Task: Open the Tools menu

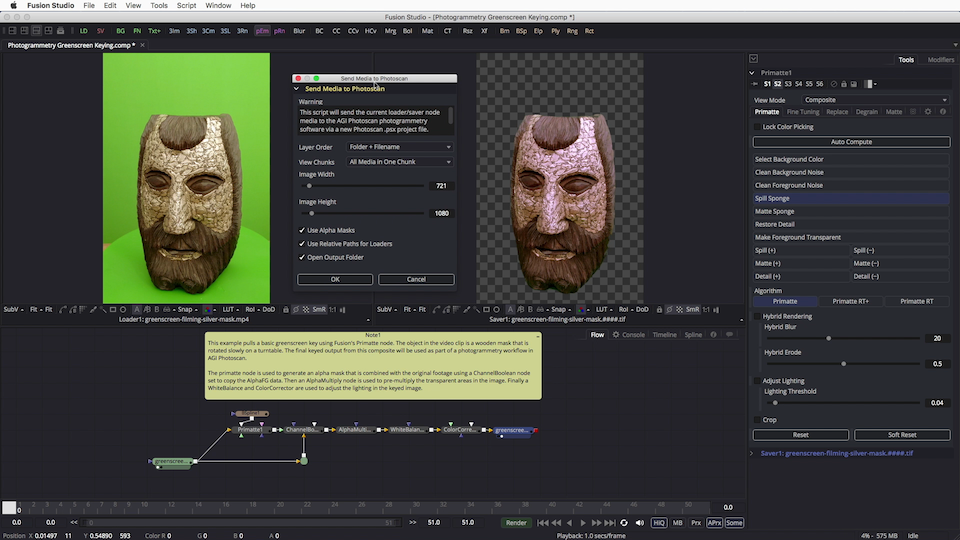Action: pos(159,6)
